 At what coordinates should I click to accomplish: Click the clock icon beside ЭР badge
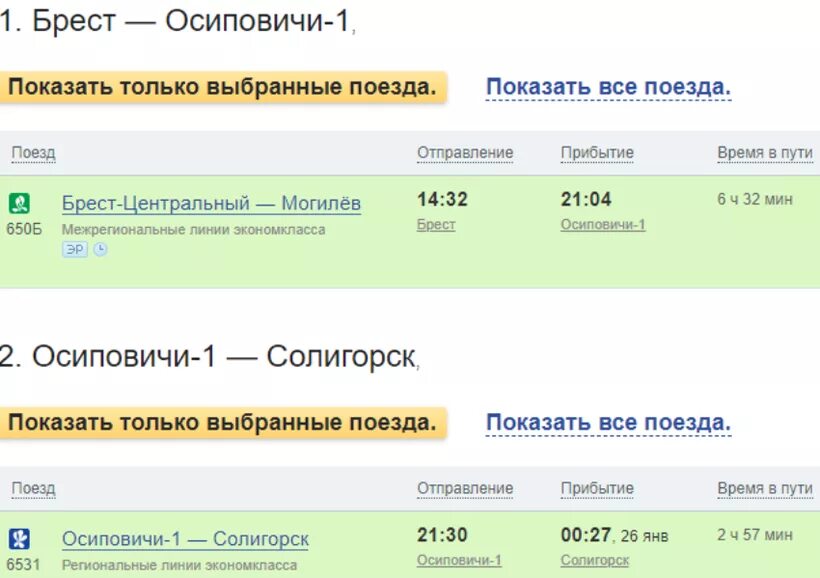pos(100,250)
